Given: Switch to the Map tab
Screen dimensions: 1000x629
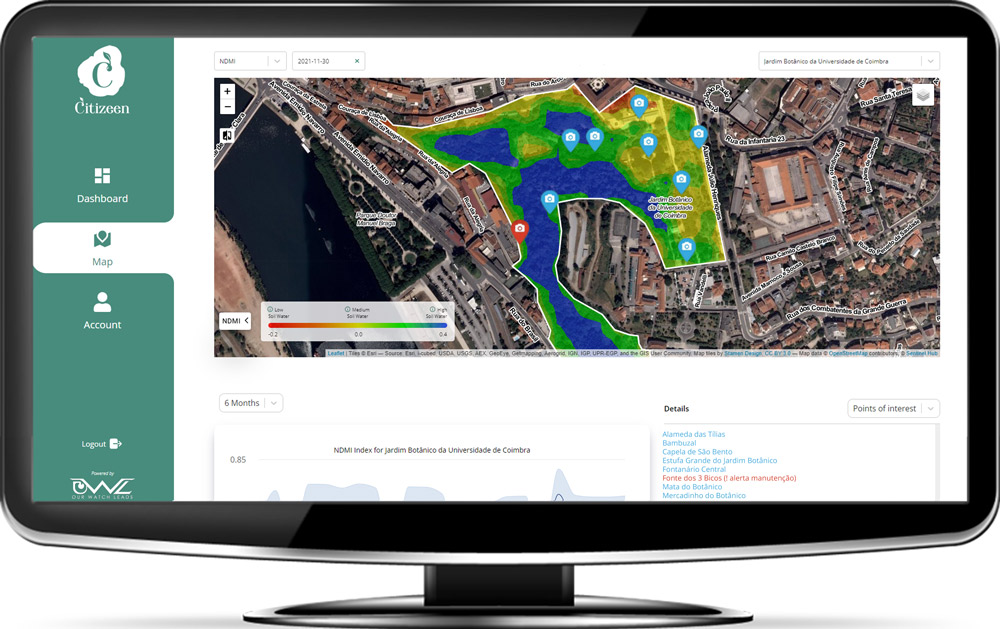Looking at the screenshot, I should (102, 247).
